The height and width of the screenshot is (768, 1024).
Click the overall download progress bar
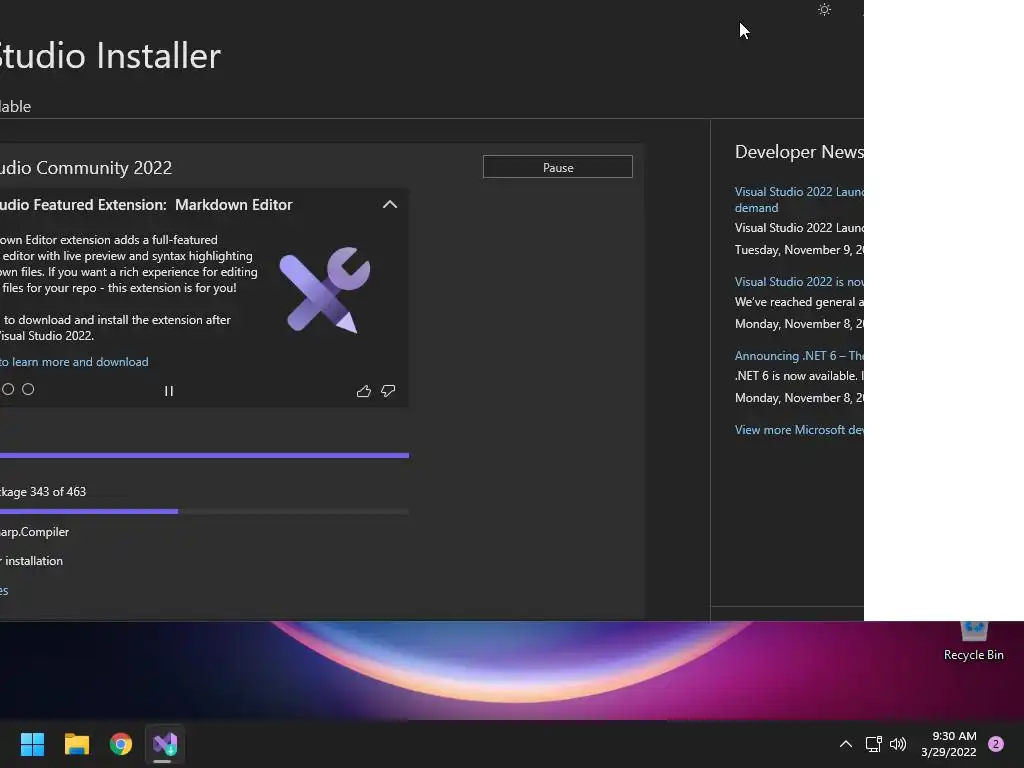(204, 455)
